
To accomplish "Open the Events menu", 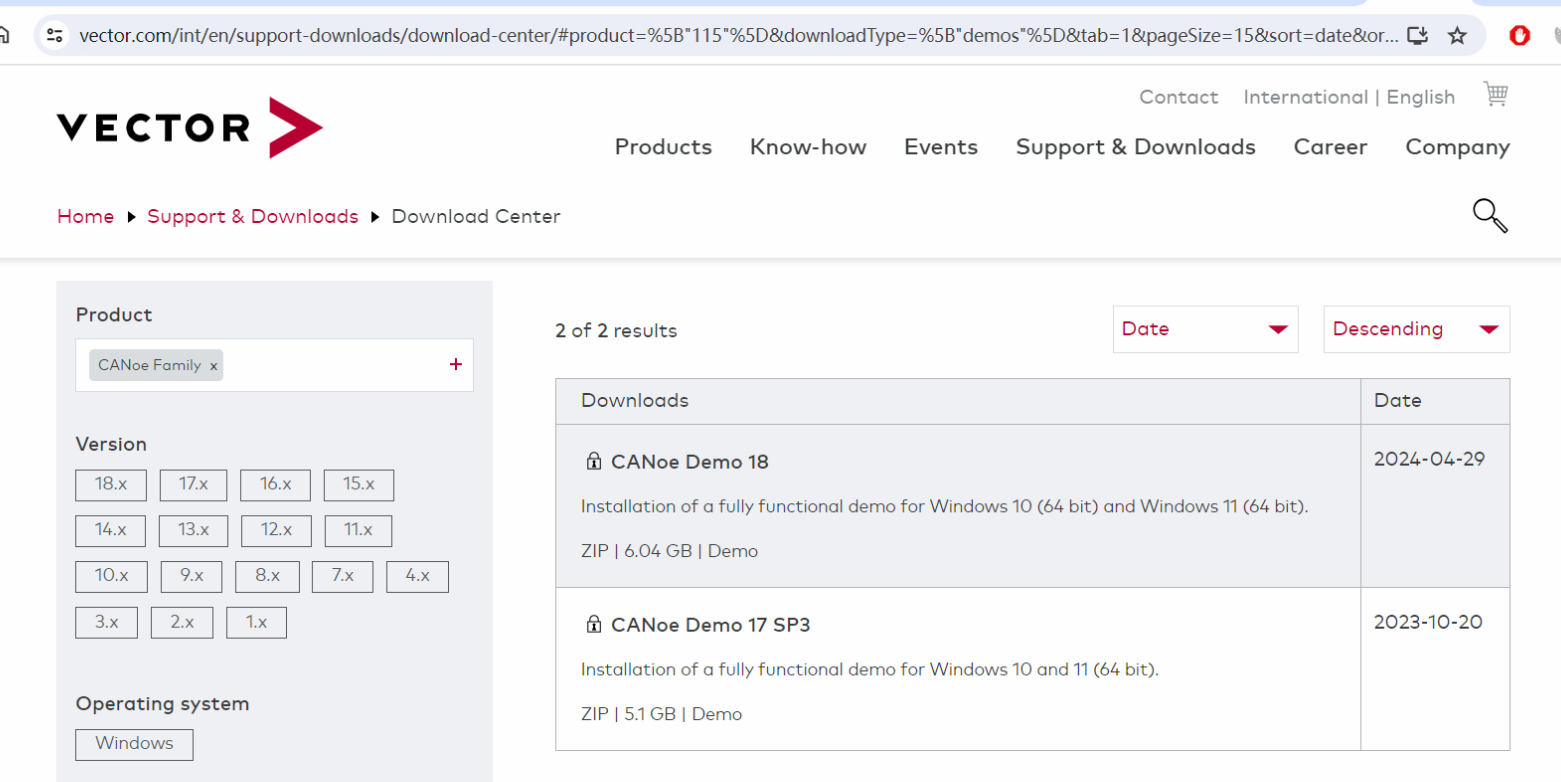I will (x=941, y=147).
